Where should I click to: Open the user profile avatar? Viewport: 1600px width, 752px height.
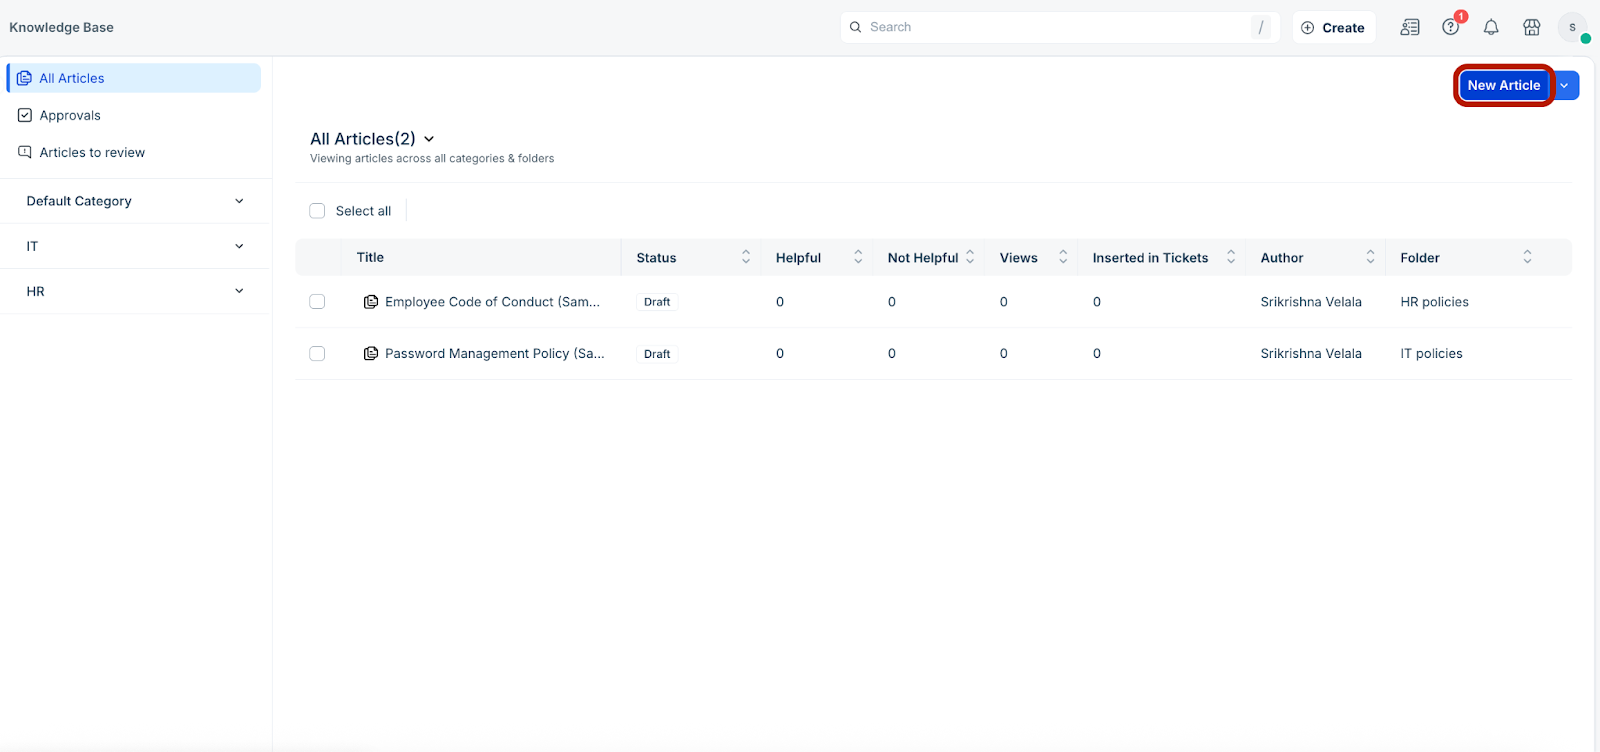(1572, 28)
